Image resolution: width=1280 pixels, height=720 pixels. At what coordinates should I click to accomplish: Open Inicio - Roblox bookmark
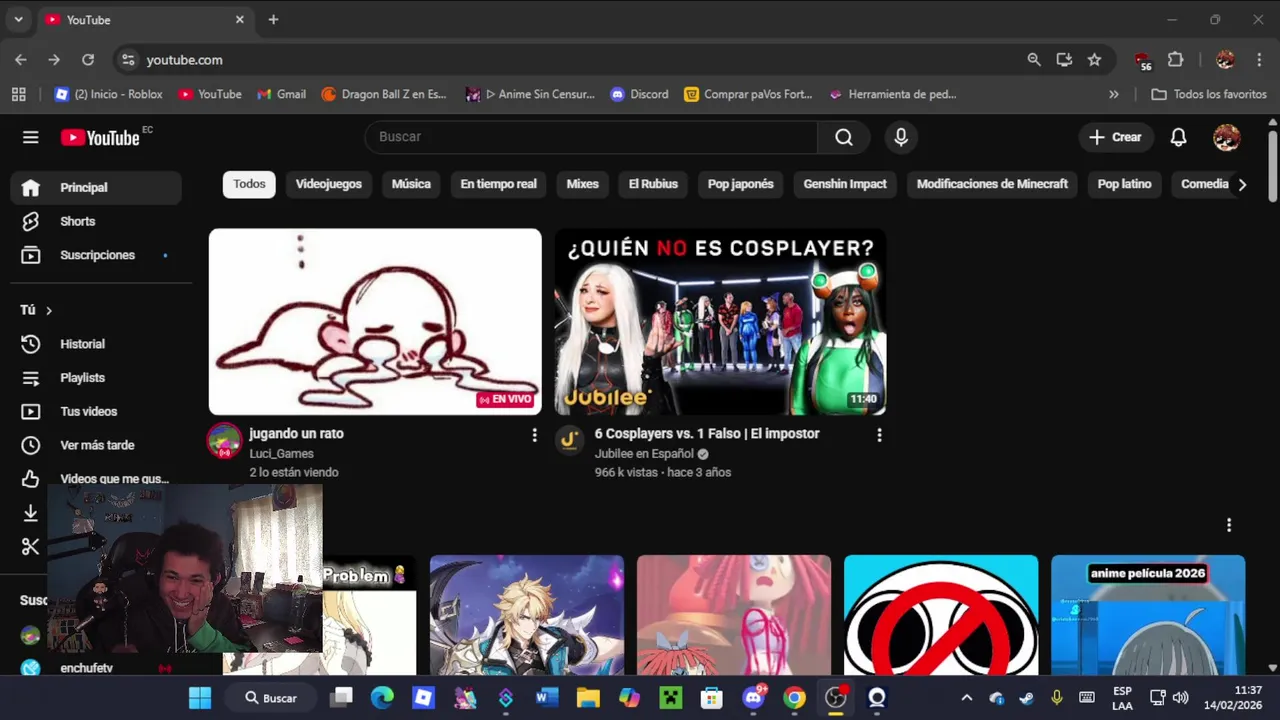(108, 94)
